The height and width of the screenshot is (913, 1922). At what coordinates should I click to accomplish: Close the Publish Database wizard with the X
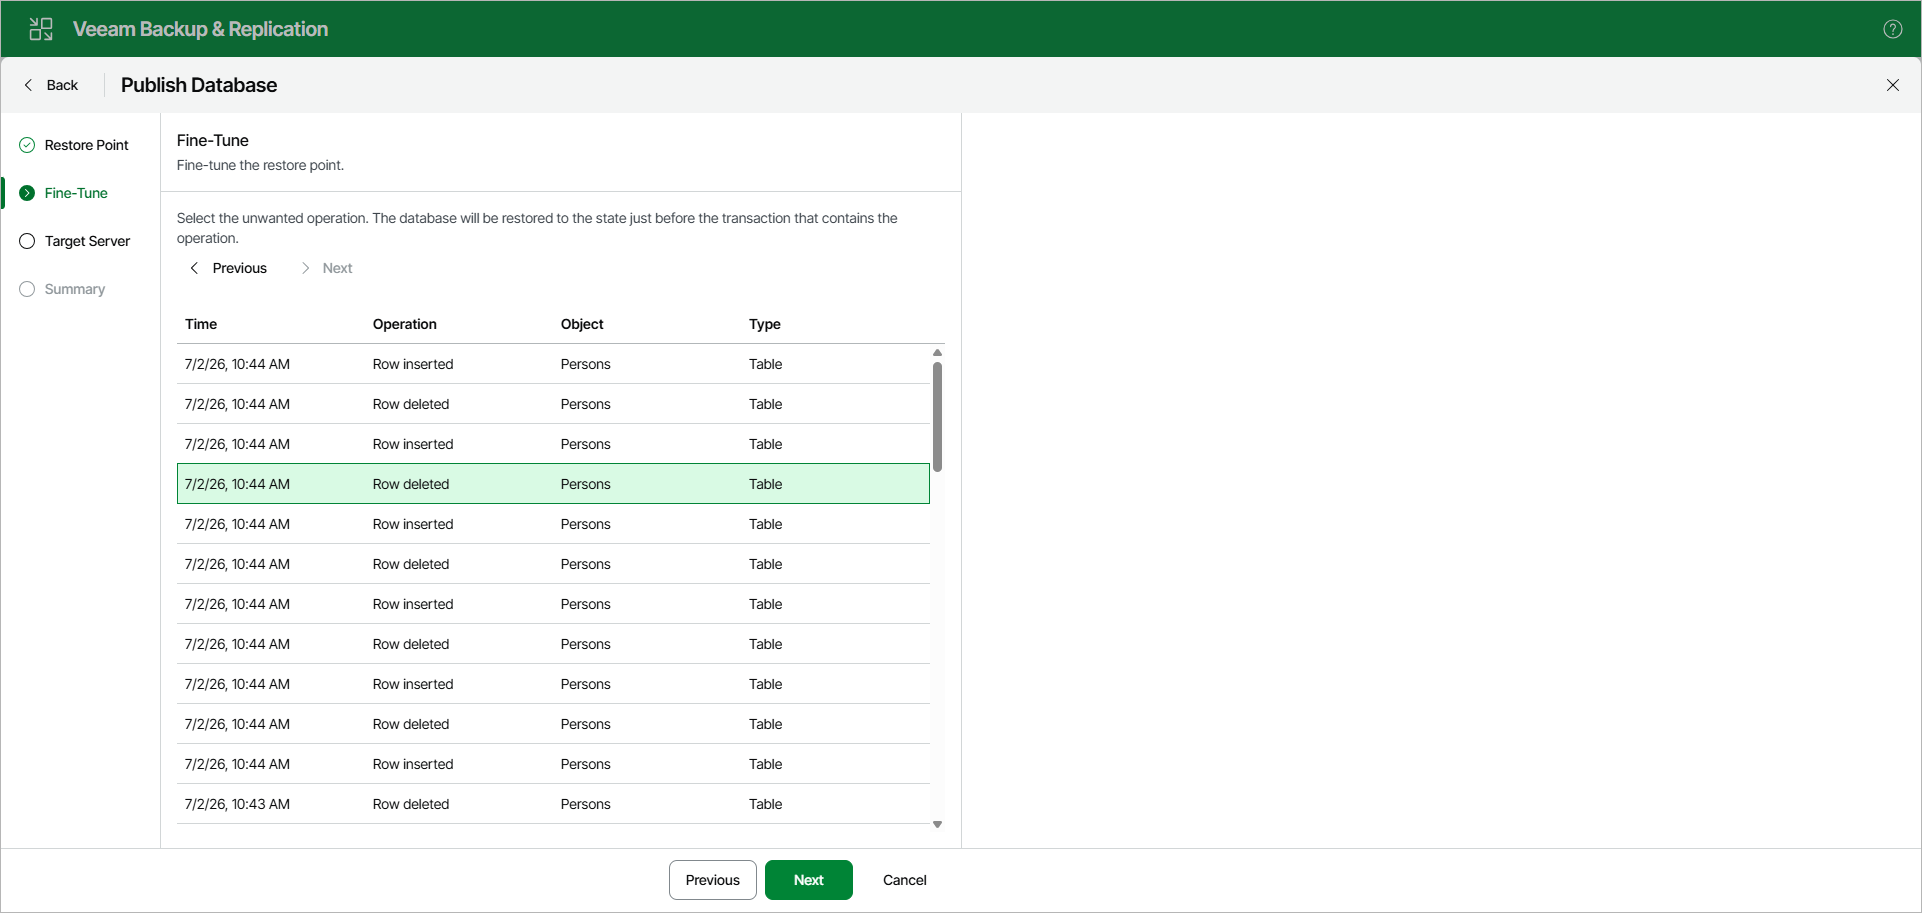1893,85
